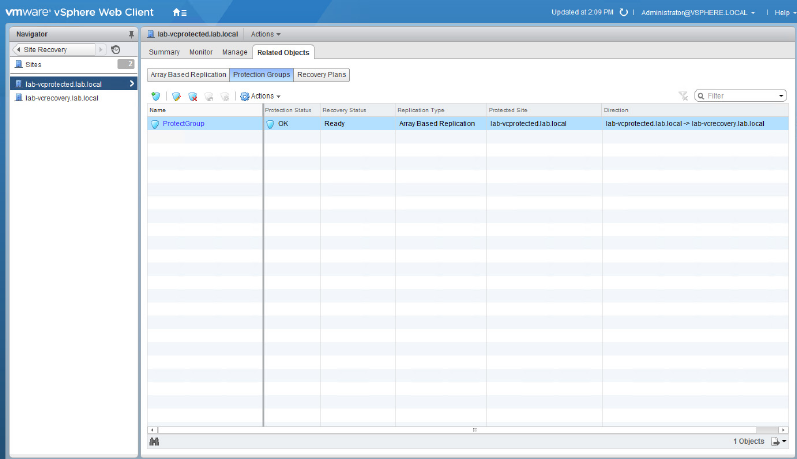Click the home menu icon
Screen dimensions: 797x459
point(178,12)
